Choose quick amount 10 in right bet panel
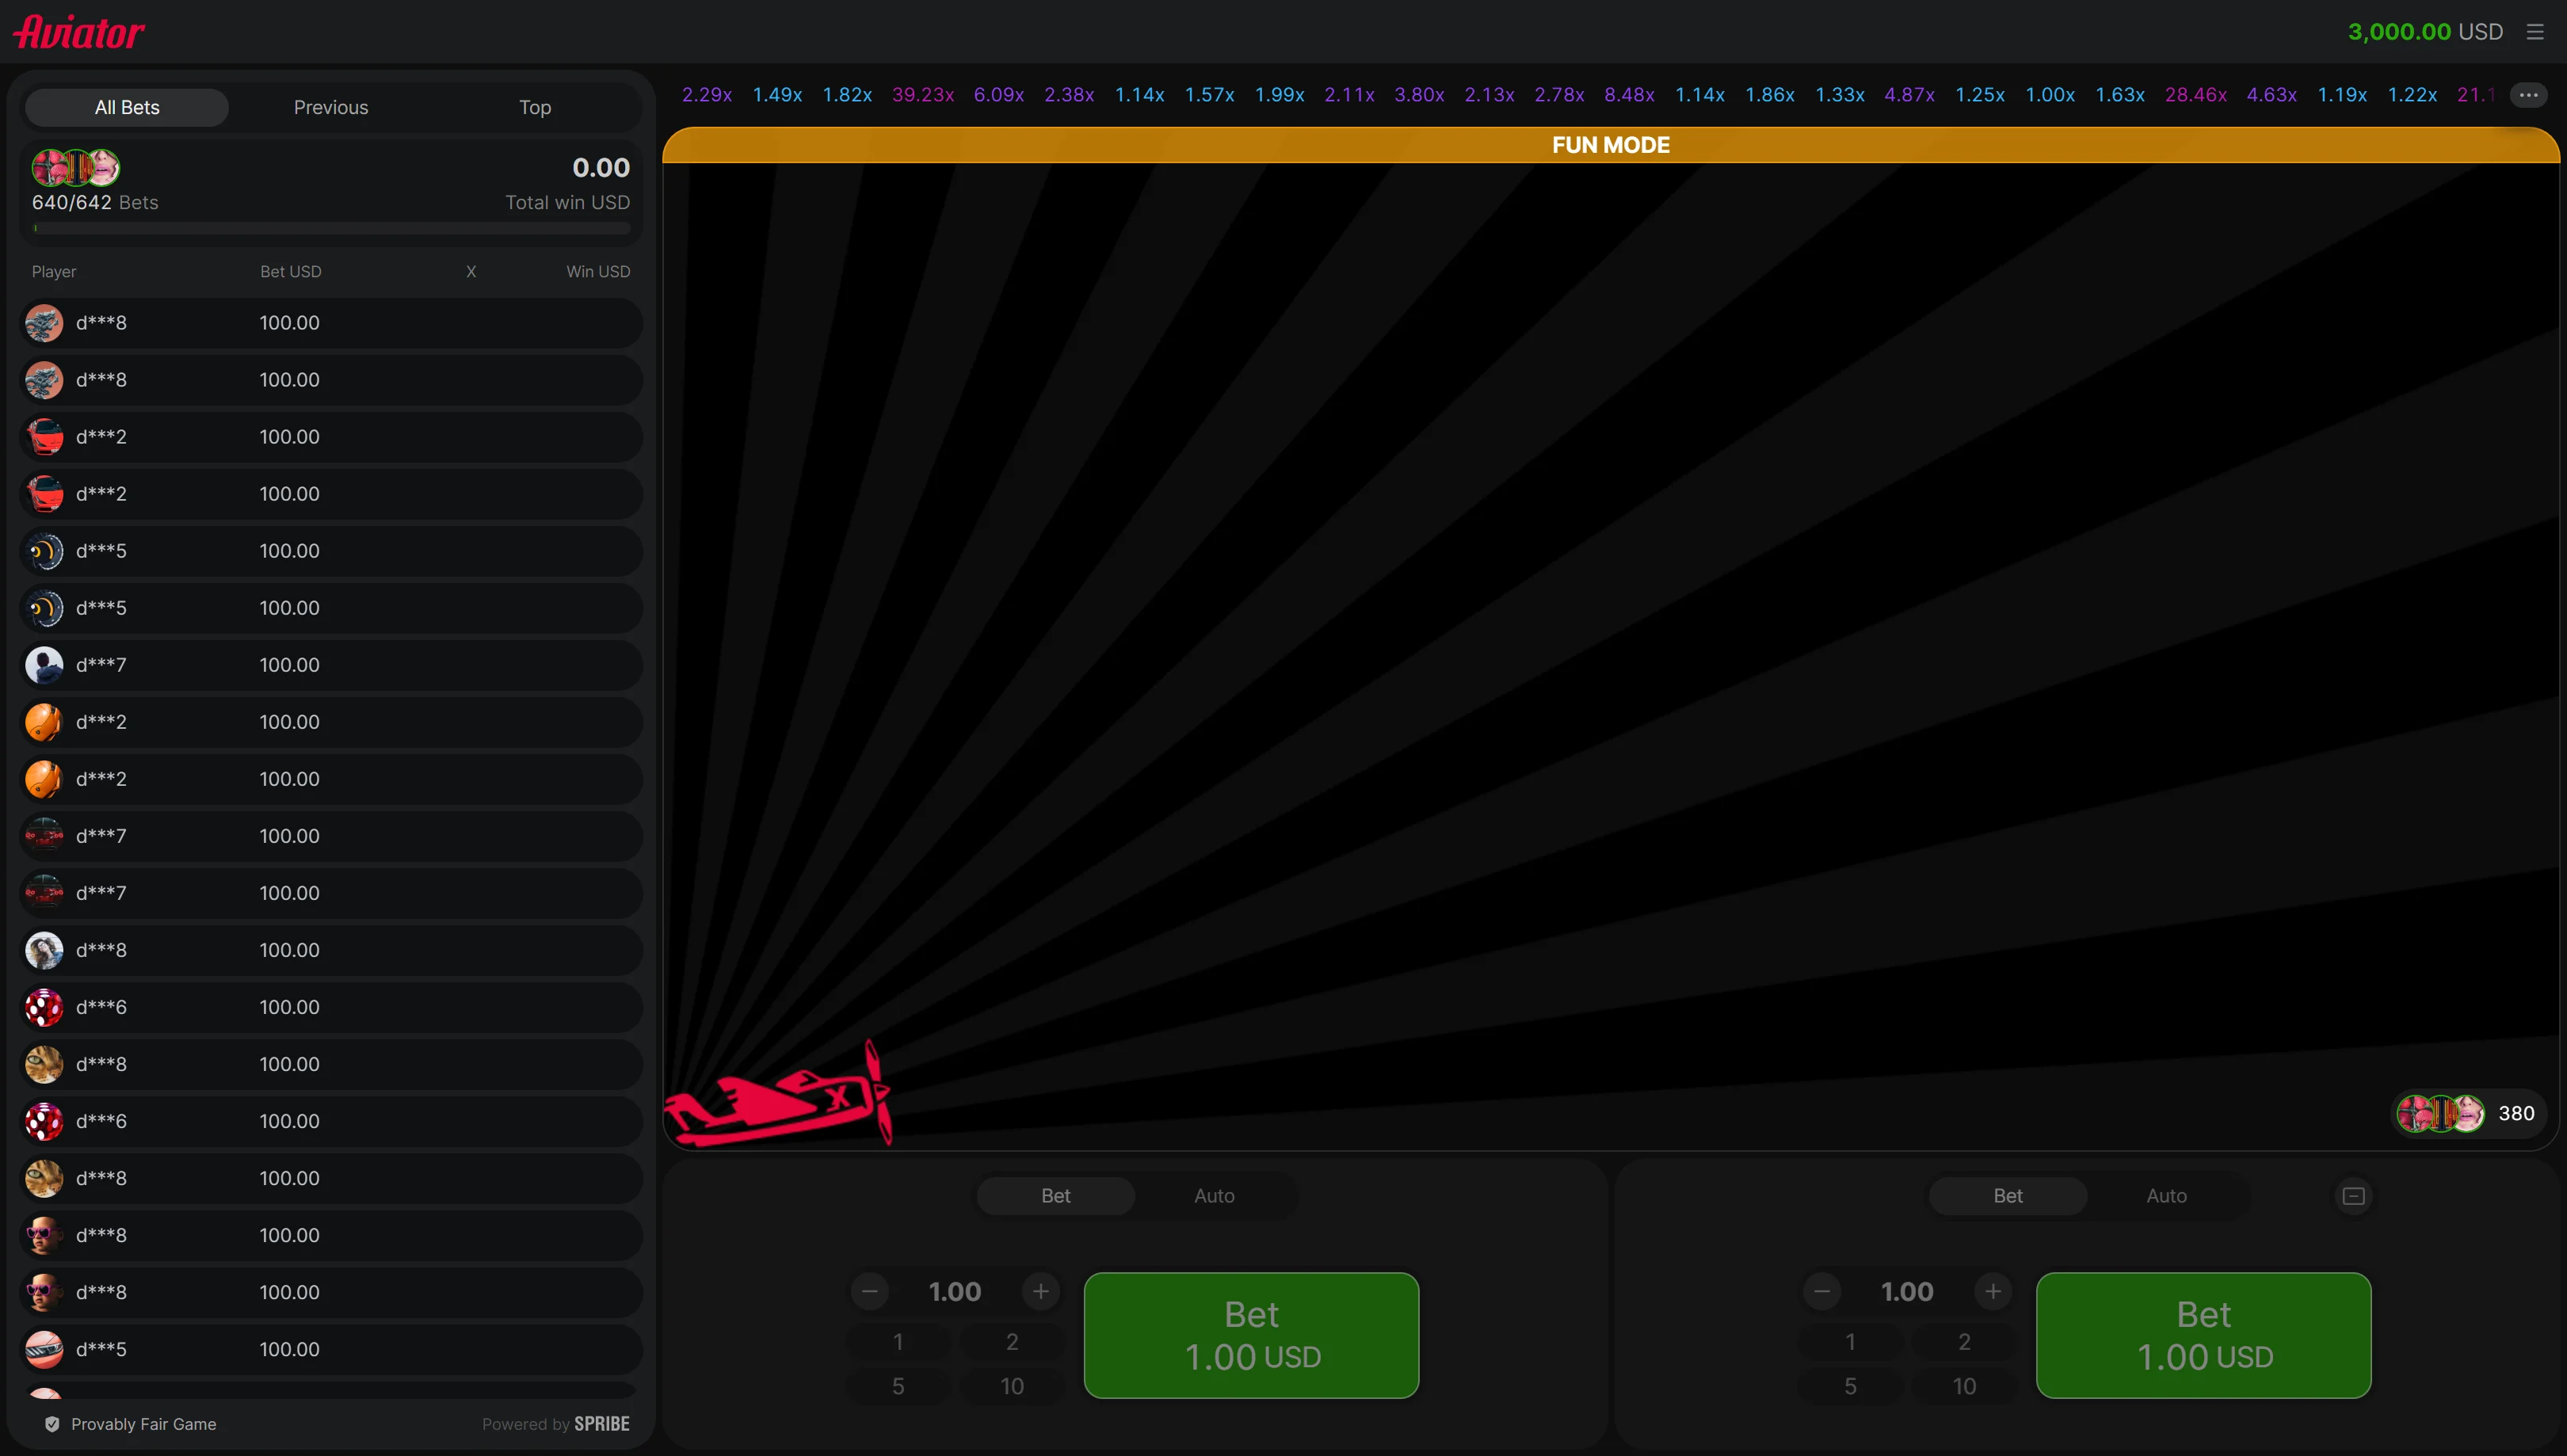The image size is (2567, 1456). (x=1964, y=1386)
